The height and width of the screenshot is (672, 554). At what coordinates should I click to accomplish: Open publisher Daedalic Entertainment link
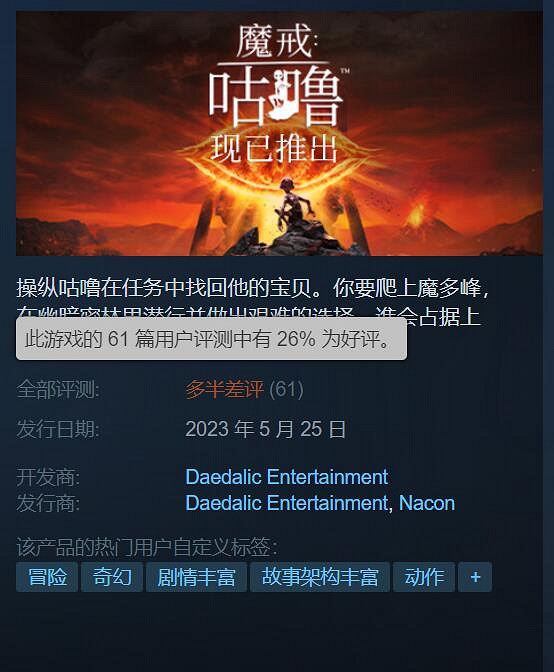pyautogui.click(x=287, y=503)
